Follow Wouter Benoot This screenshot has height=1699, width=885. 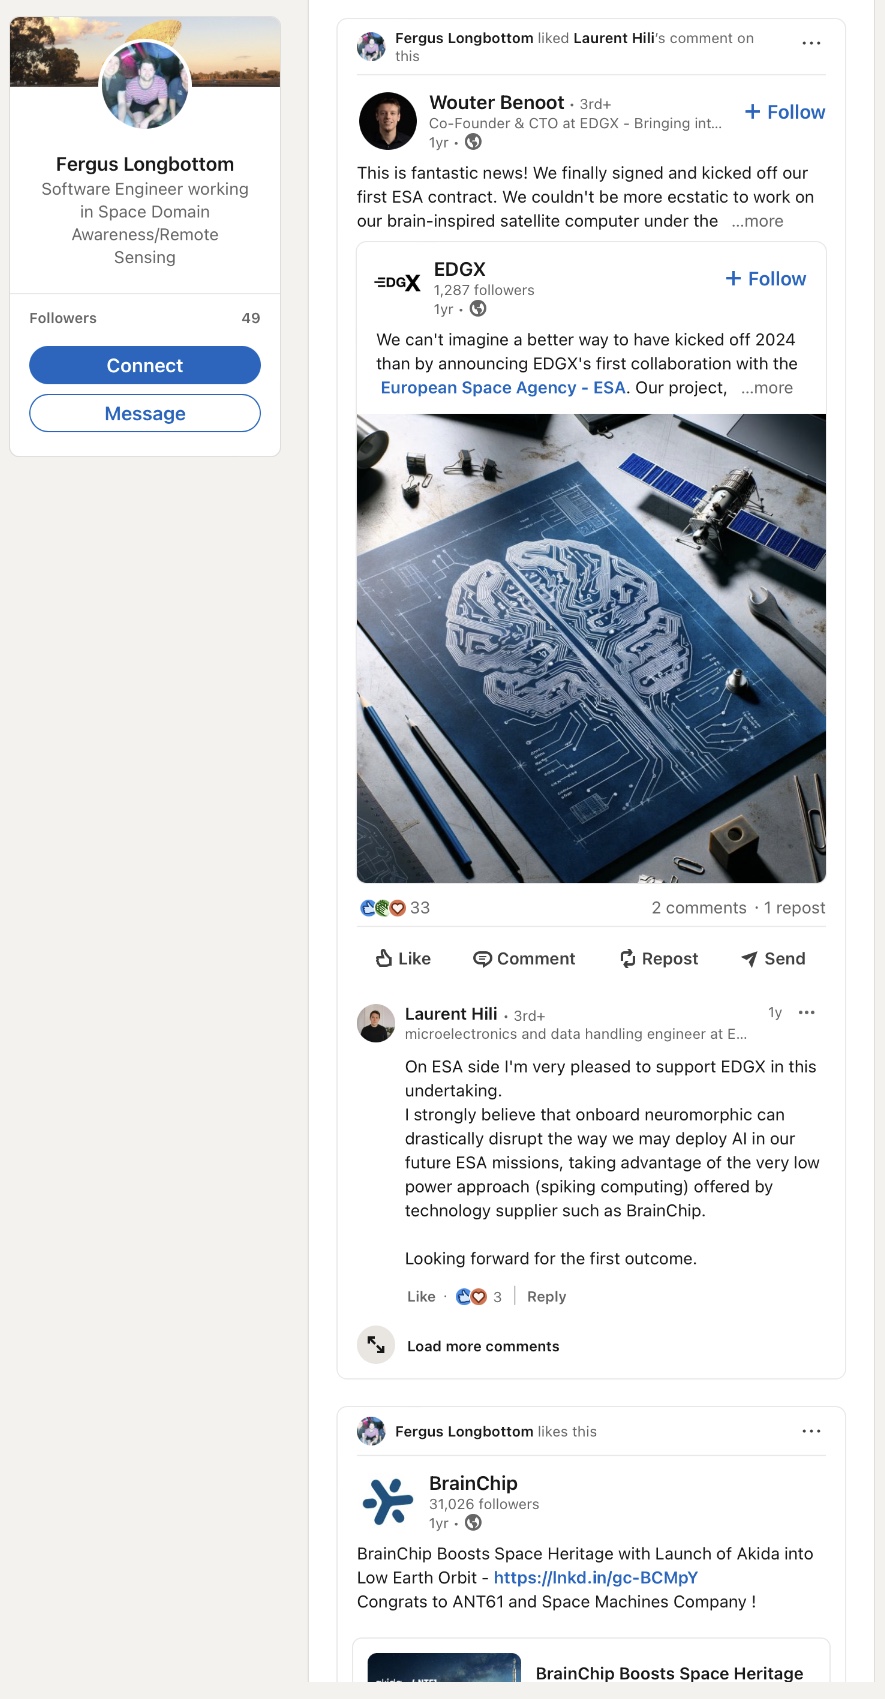pyautogui.click(x=785, y=112)
